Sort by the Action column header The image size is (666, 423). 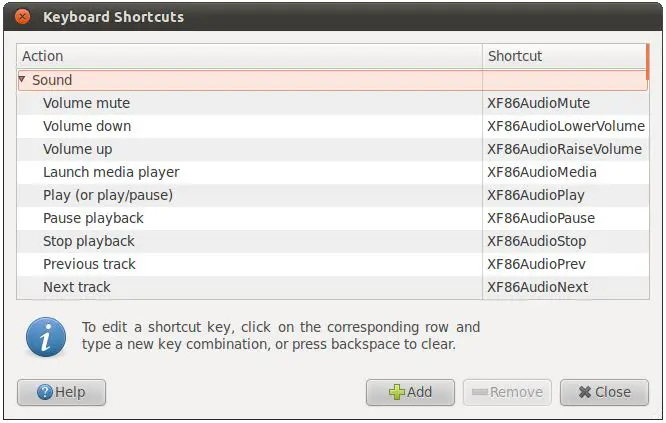pos(250,56)
